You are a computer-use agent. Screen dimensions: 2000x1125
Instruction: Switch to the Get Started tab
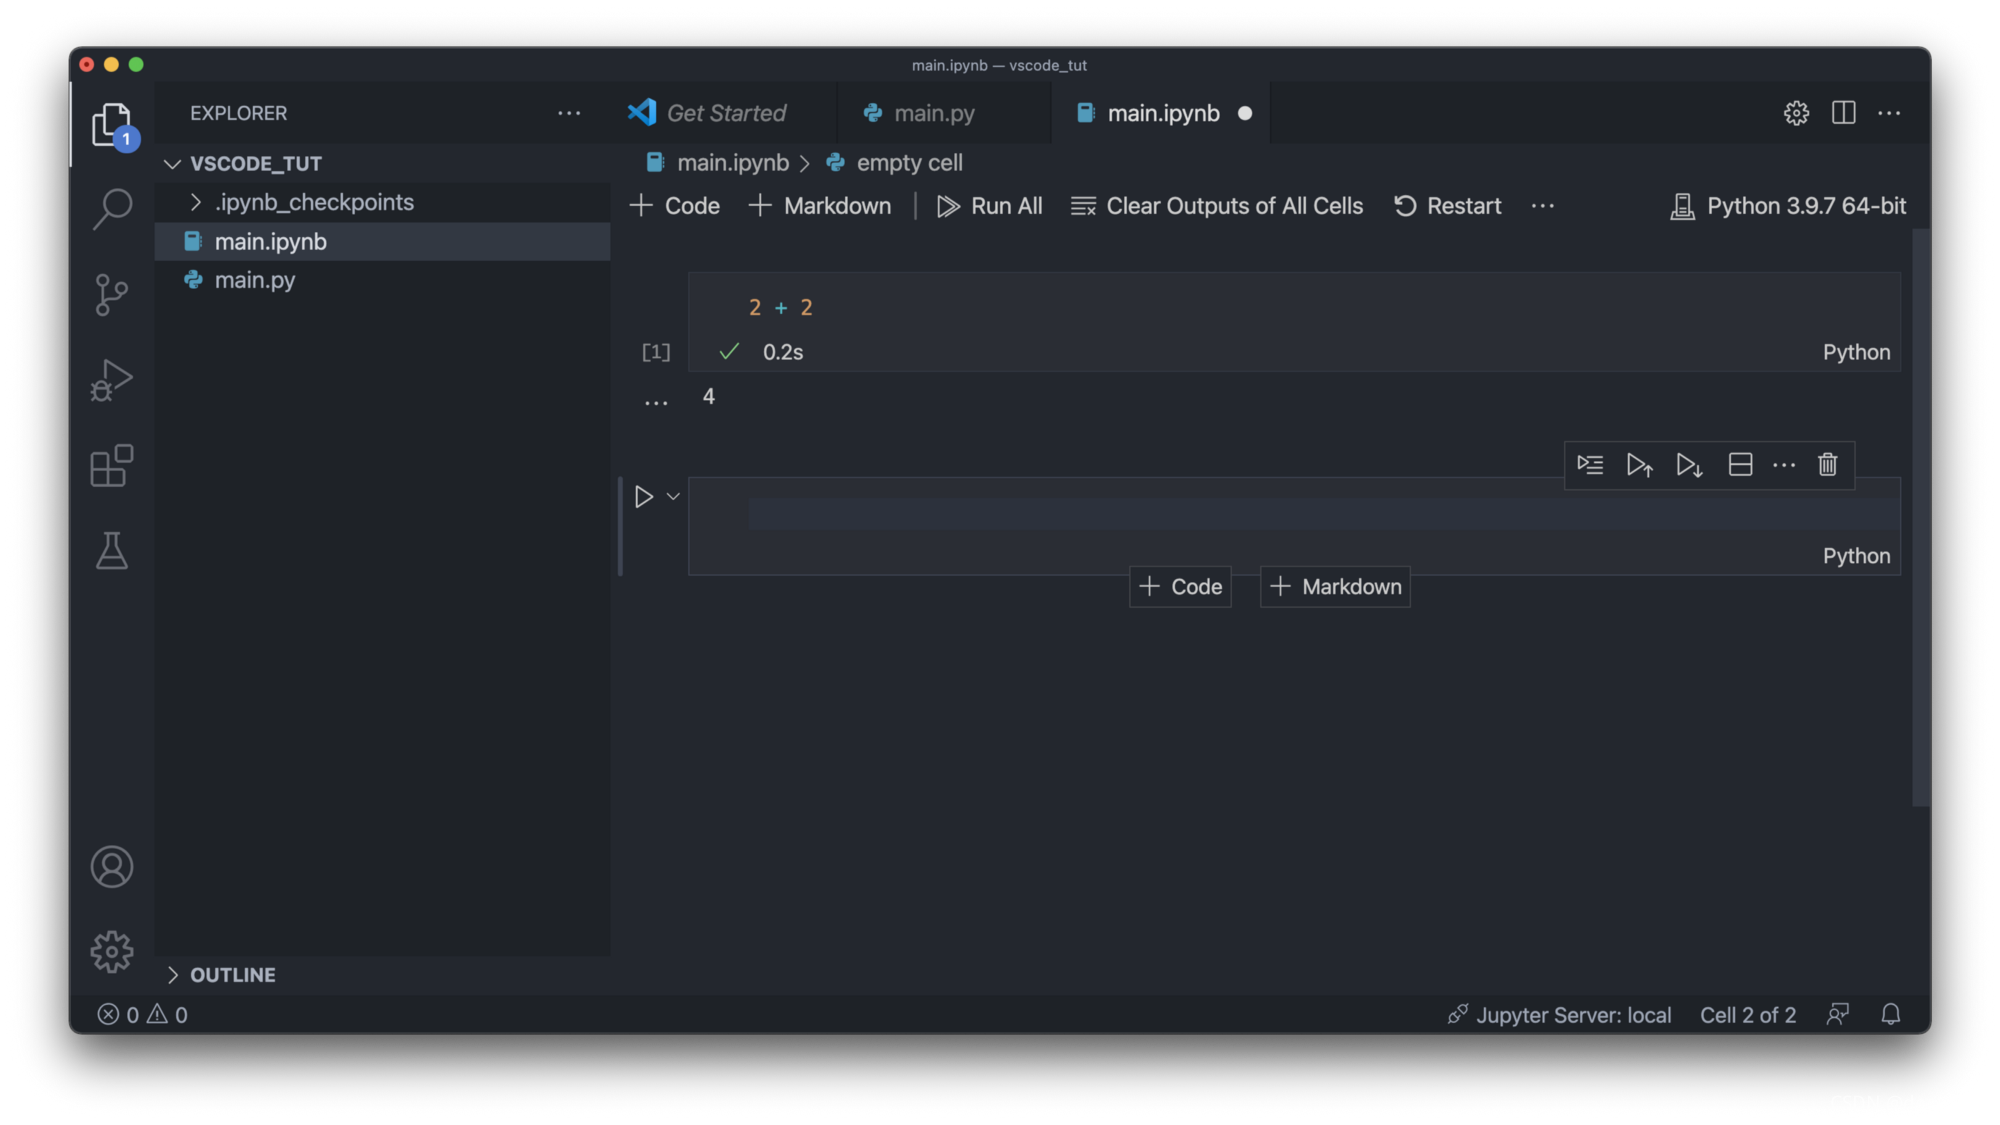[x=725, y=113]
